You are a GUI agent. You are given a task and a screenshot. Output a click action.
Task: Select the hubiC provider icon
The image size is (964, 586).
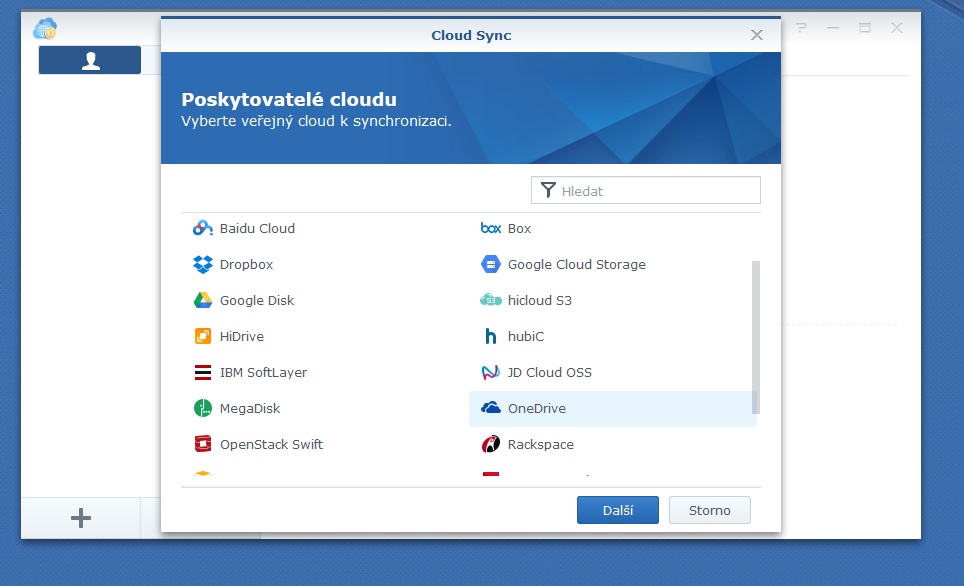(x=490, y=336)
